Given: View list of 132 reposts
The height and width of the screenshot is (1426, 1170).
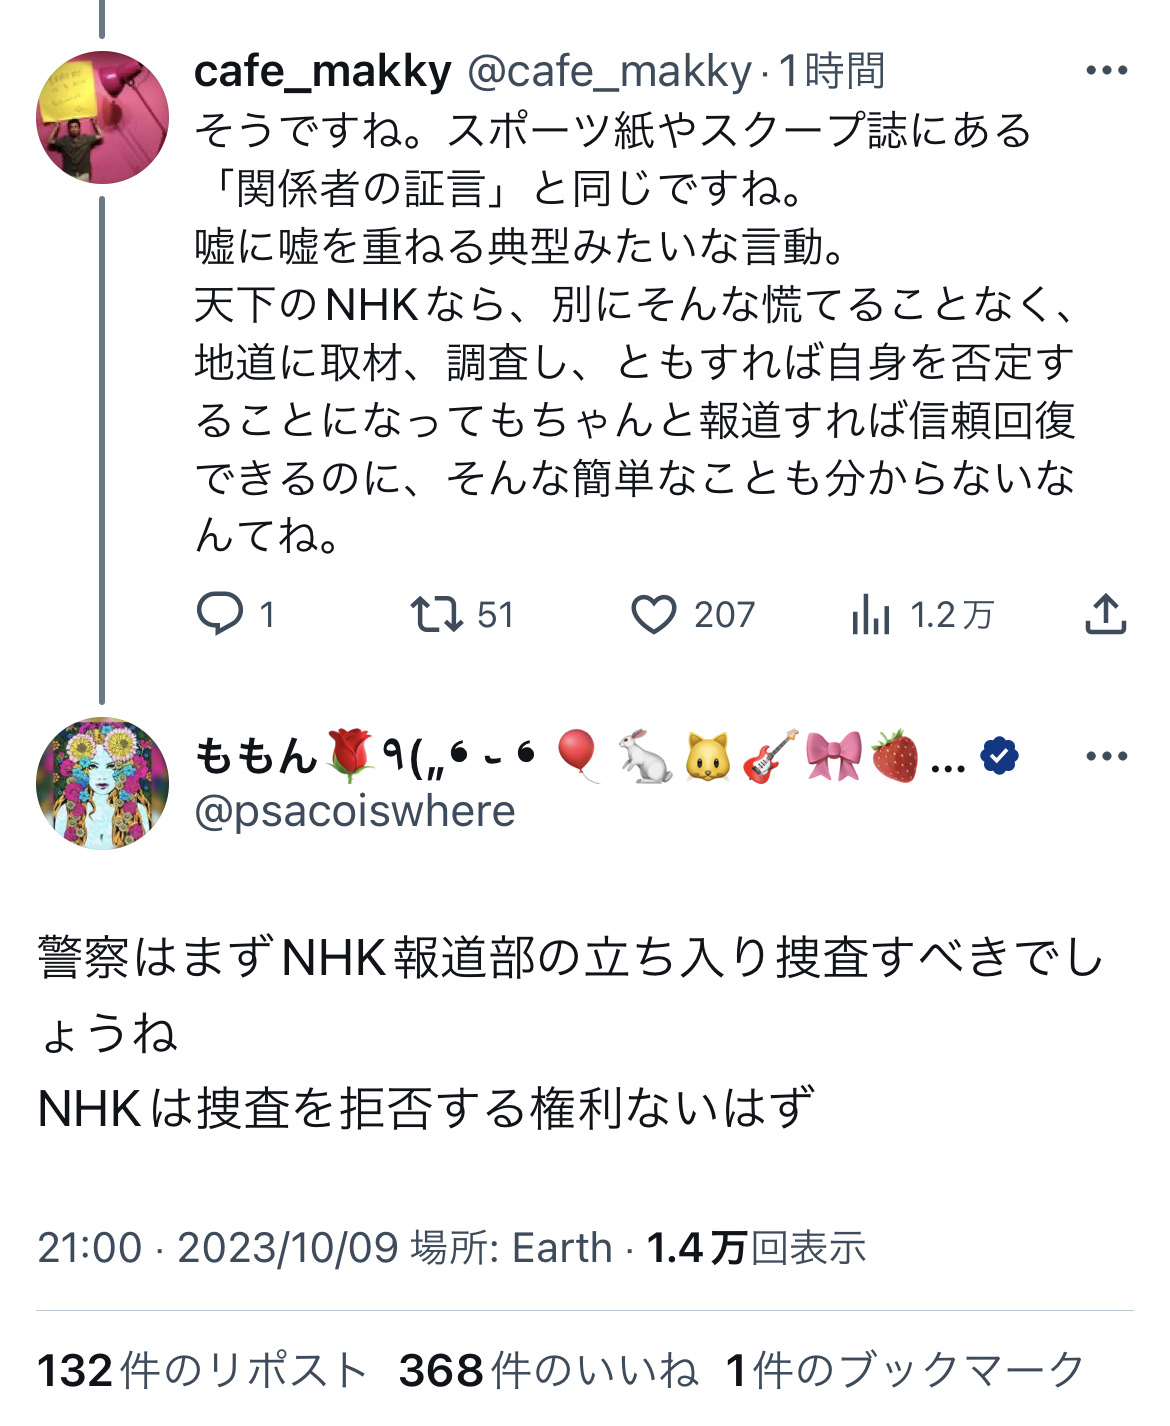Looking at the screenshot, I should pos(202,1371).
